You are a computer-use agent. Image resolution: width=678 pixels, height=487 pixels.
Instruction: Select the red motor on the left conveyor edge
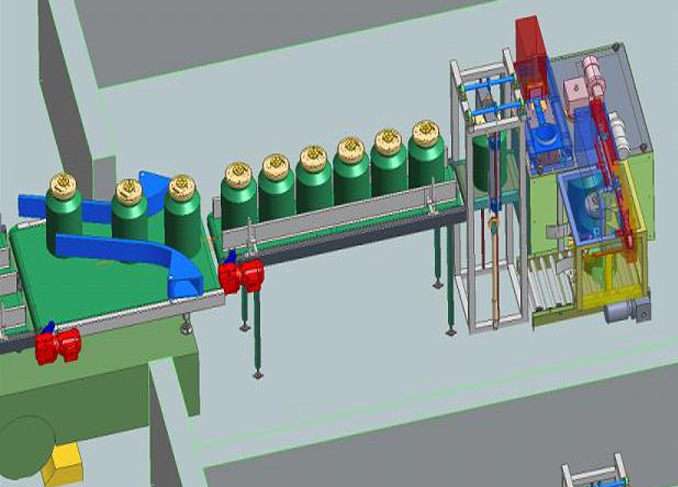[x=58, y=345]
